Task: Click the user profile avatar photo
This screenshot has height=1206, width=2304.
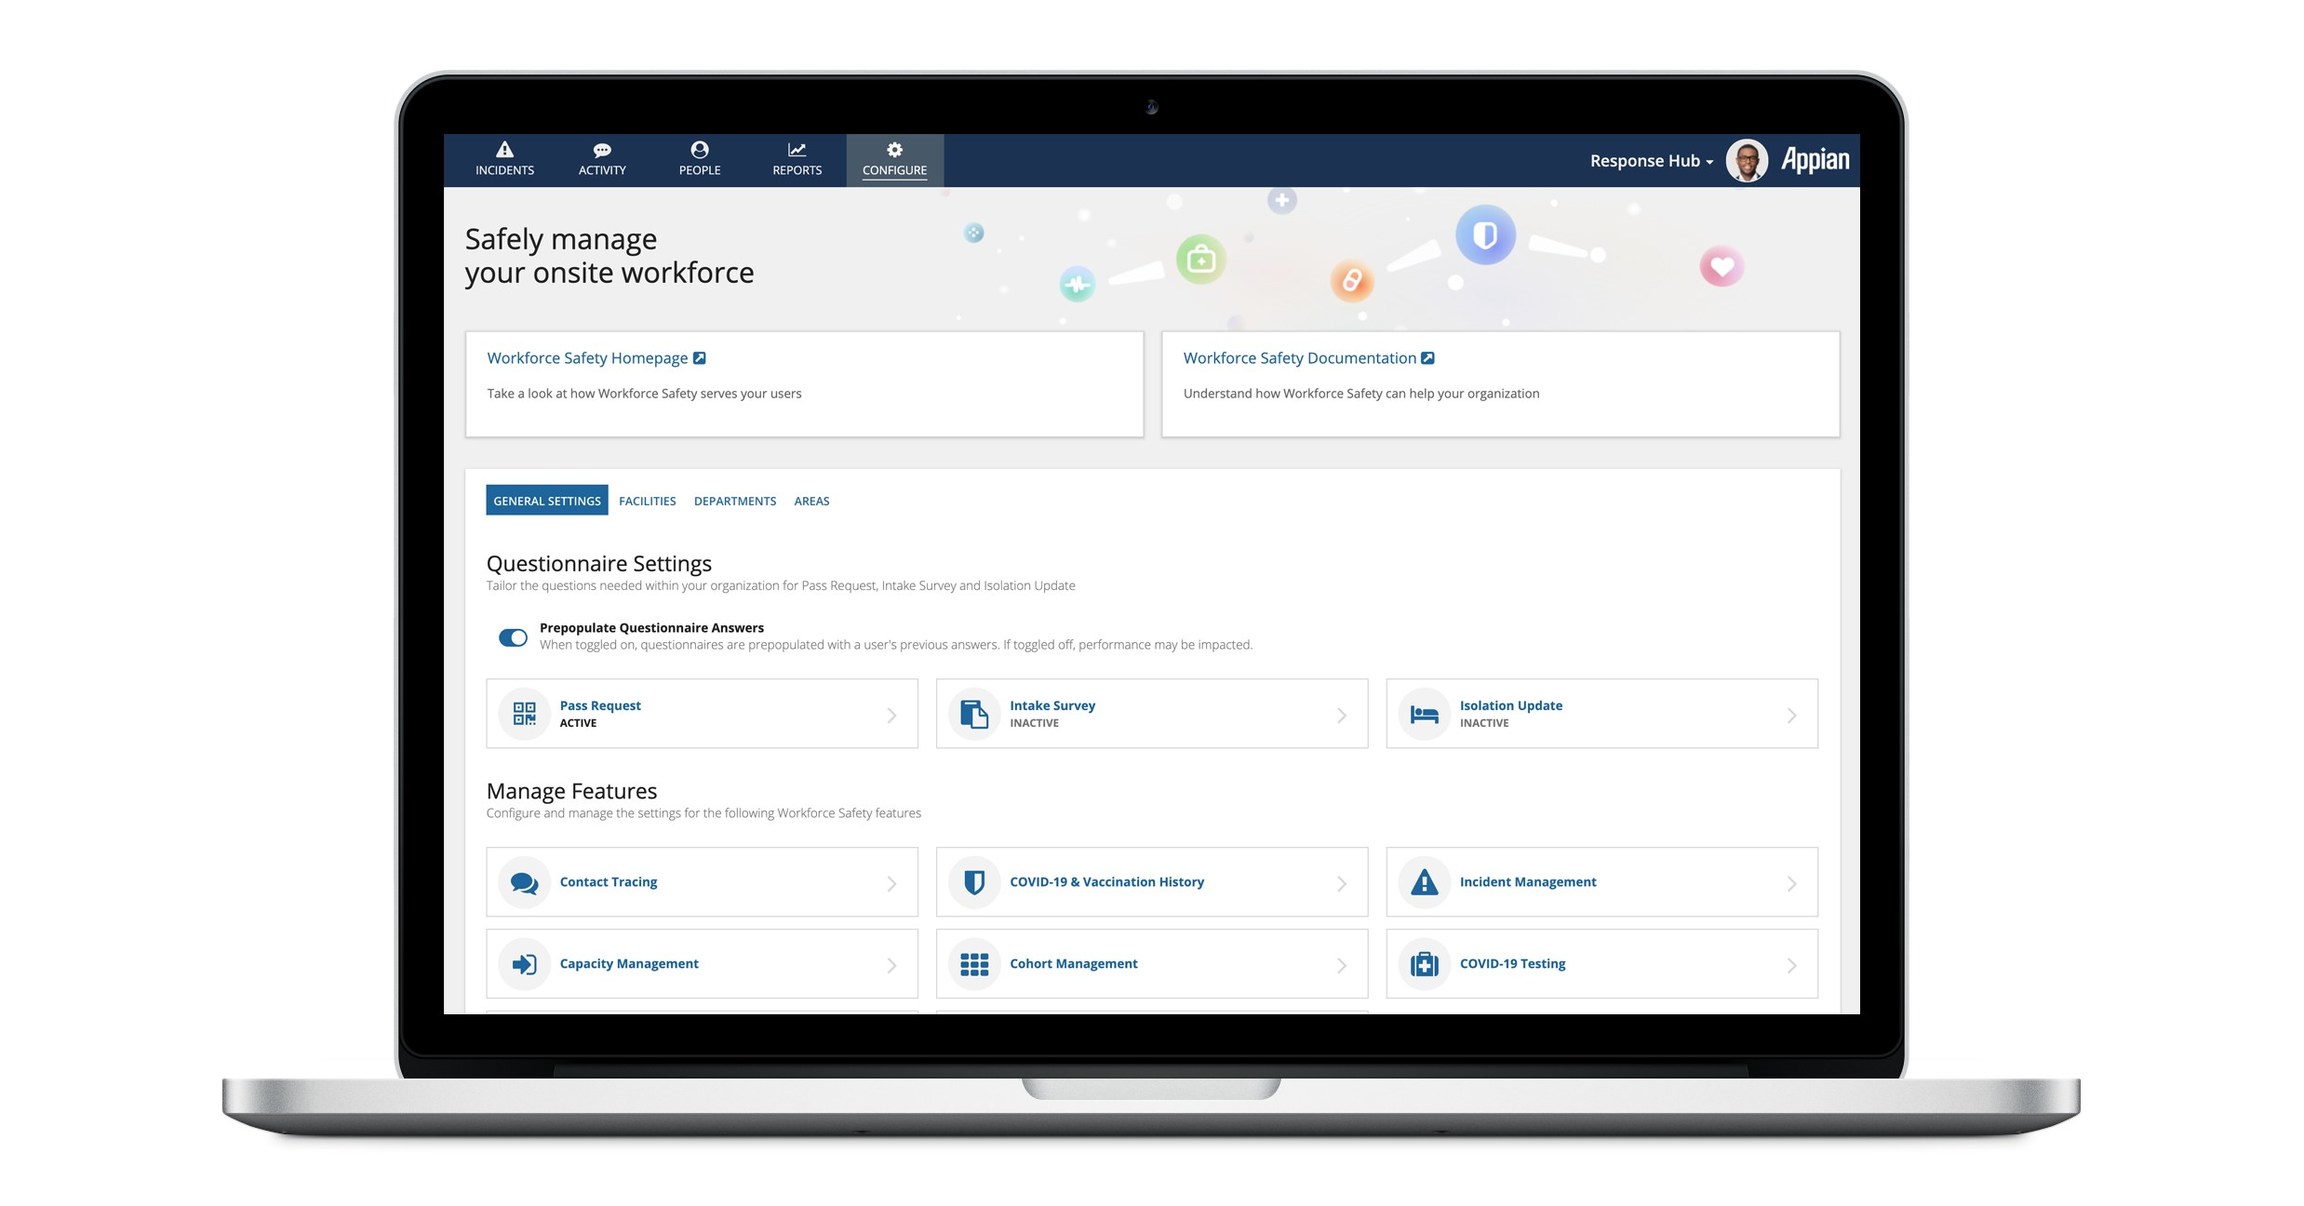Action: [x=1746, y=160]
